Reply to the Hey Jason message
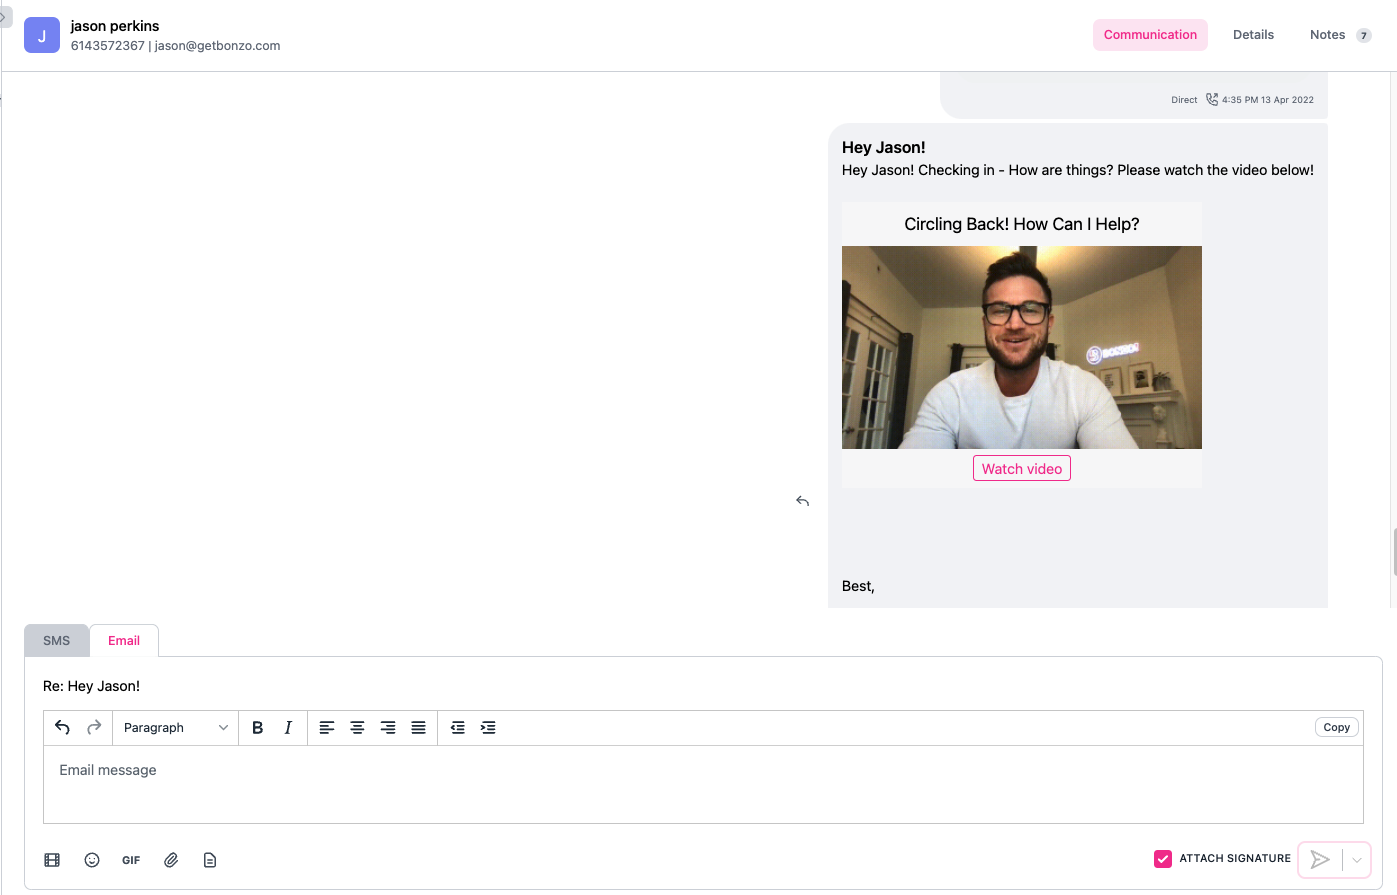The height and width of the screenshot is (895, 1397). click(x=802, y=501)
